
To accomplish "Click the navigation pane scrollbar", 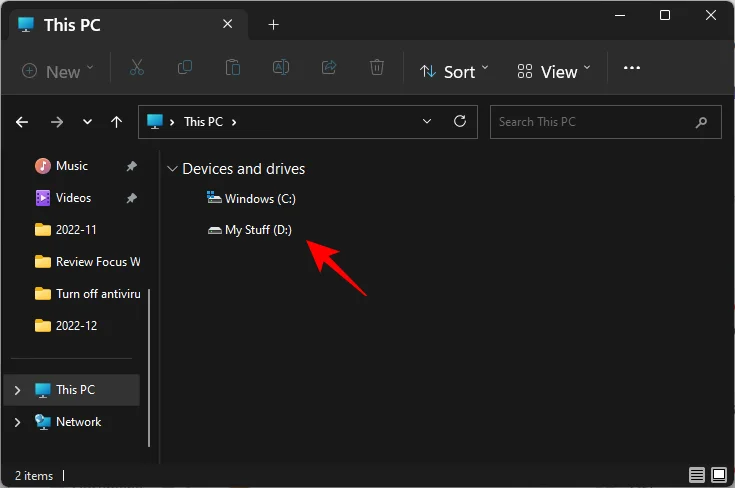I will [x=149, y=368].
